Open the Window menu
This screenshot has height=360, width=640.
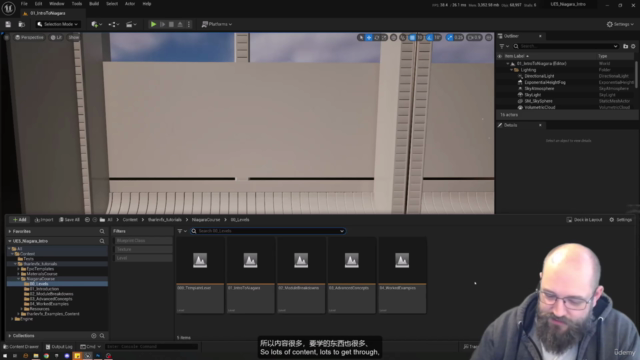pos(57,4)
